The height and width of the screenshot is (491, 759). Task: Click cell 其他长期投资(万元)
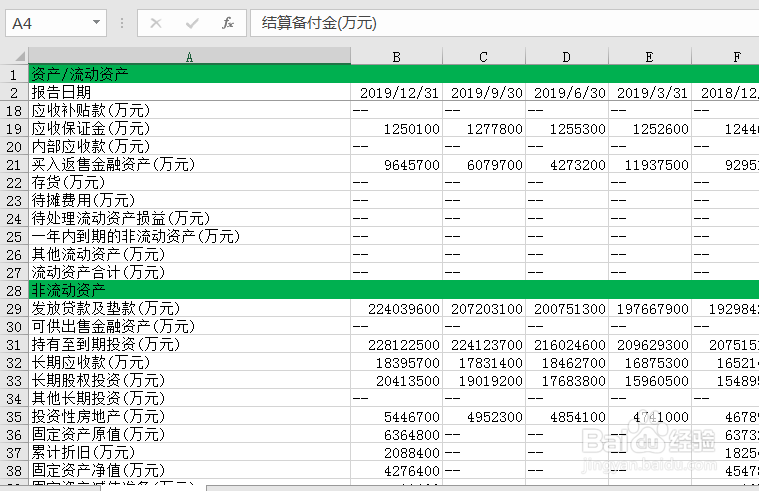pos(189,399)
